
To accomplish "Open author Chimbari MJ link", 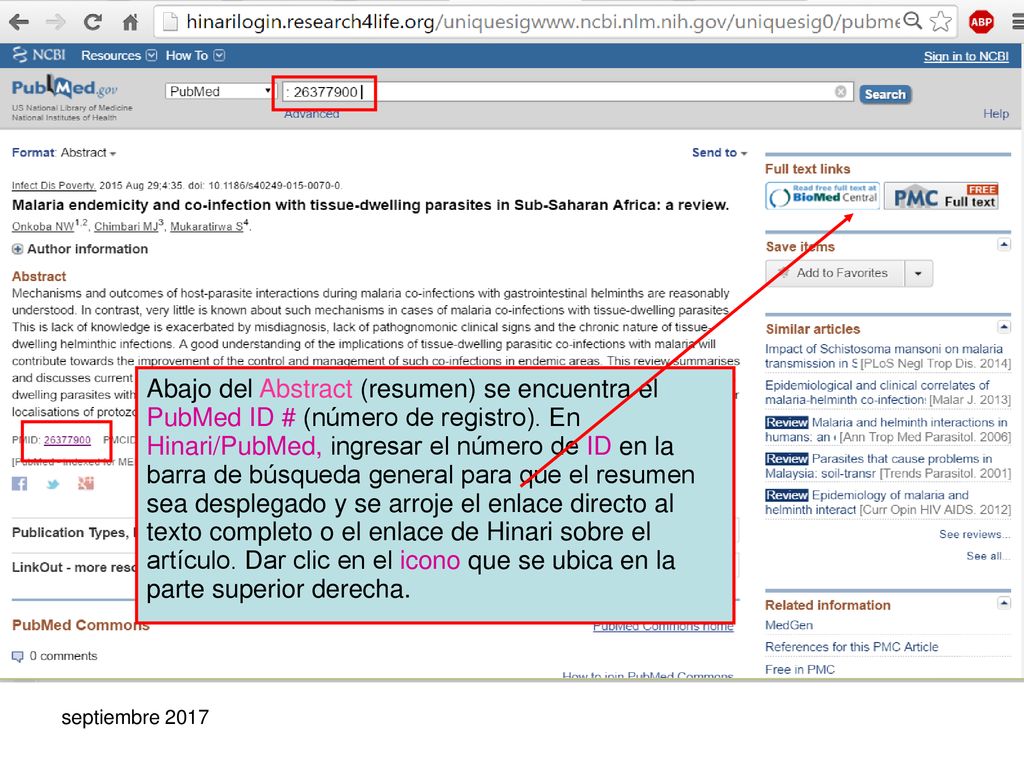I will point(126,227).
